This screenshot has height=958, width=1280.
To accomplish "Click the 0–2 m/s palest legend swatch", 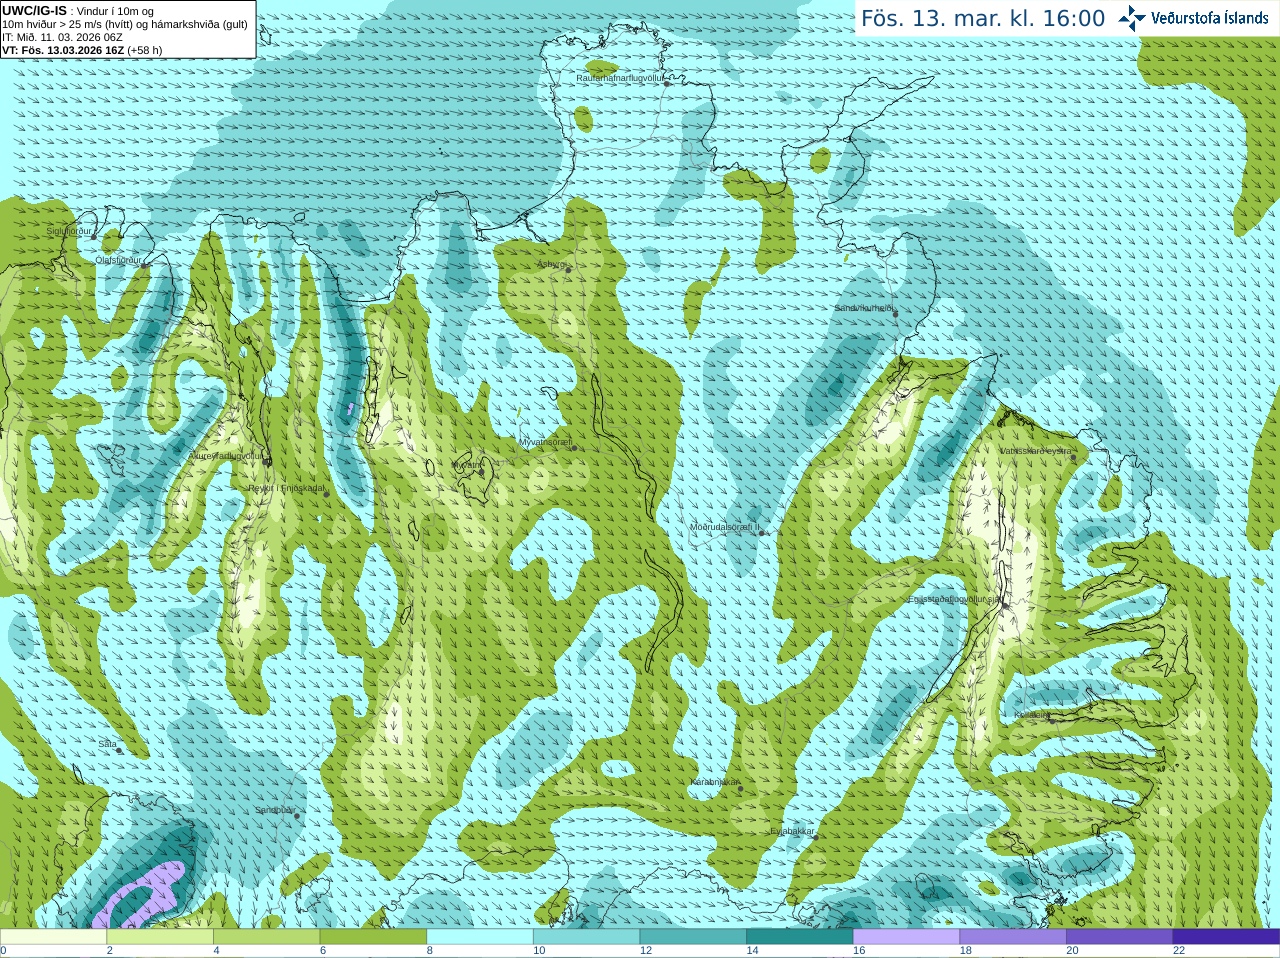I will [53, 937].
